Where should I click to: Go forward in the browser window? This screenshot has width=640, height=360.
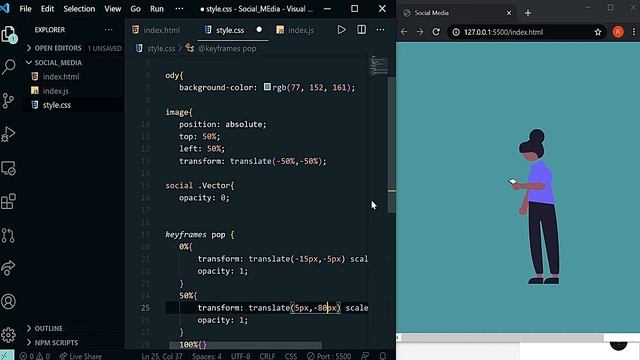pos(420,32)
